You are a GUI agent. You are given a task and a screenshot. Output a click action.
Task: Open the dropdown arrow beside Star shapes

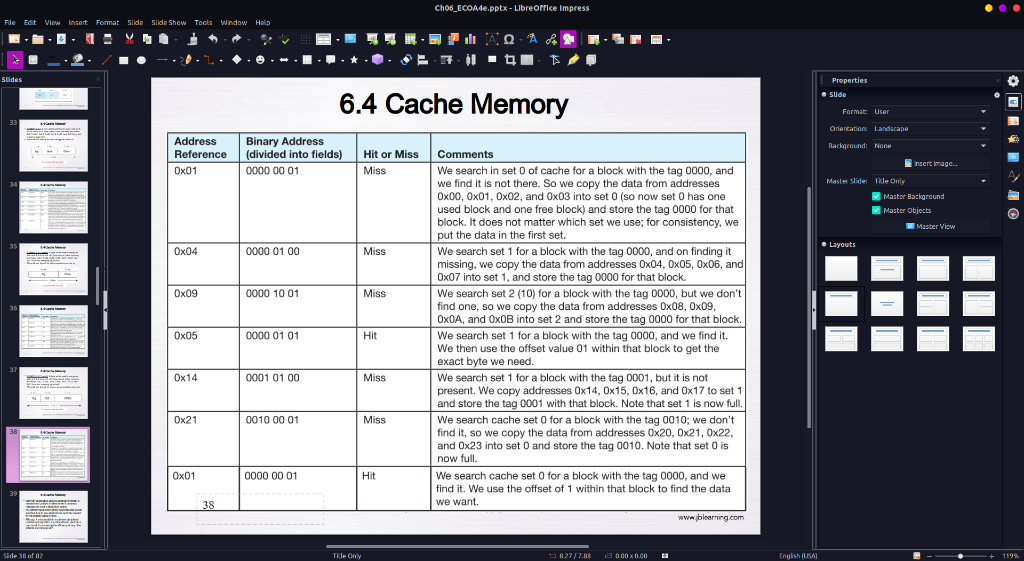pos(365,61)
